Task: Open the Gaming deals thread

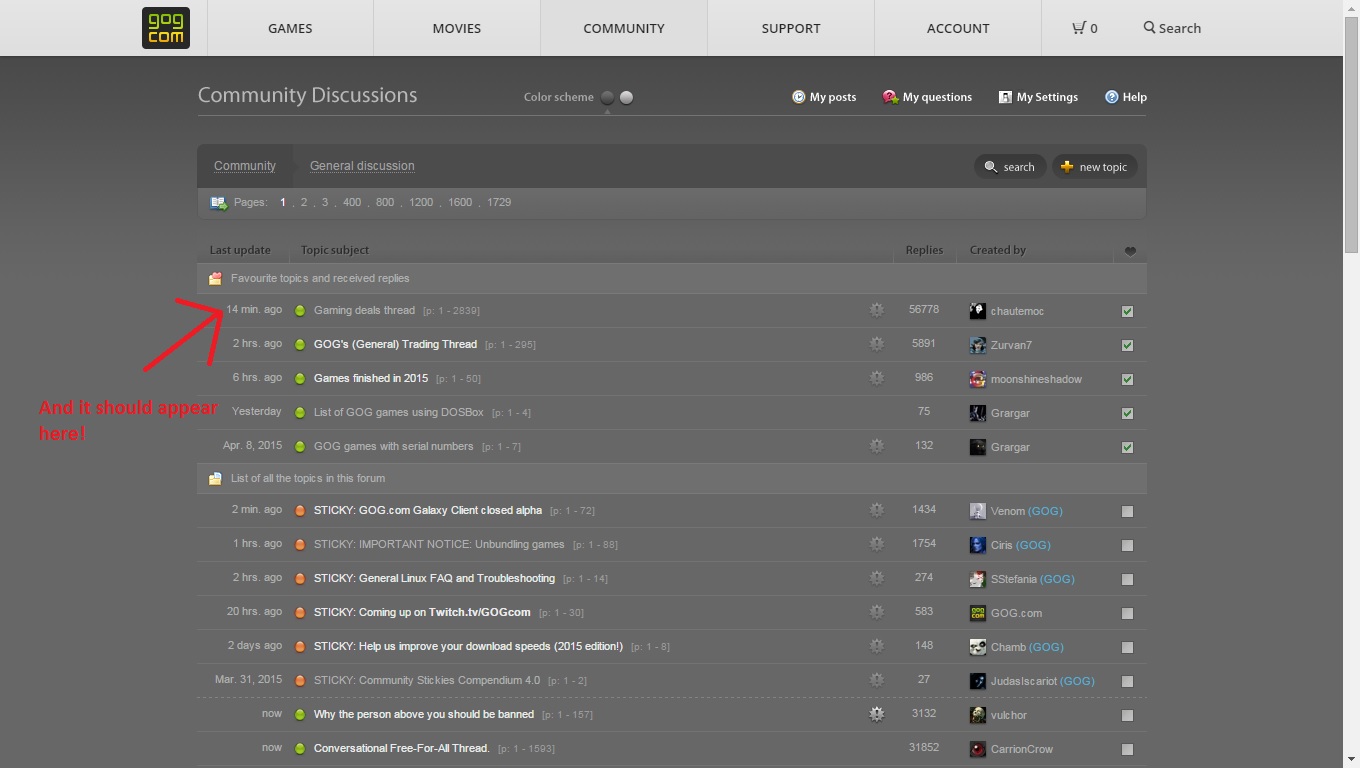Action: pos(364,310)
